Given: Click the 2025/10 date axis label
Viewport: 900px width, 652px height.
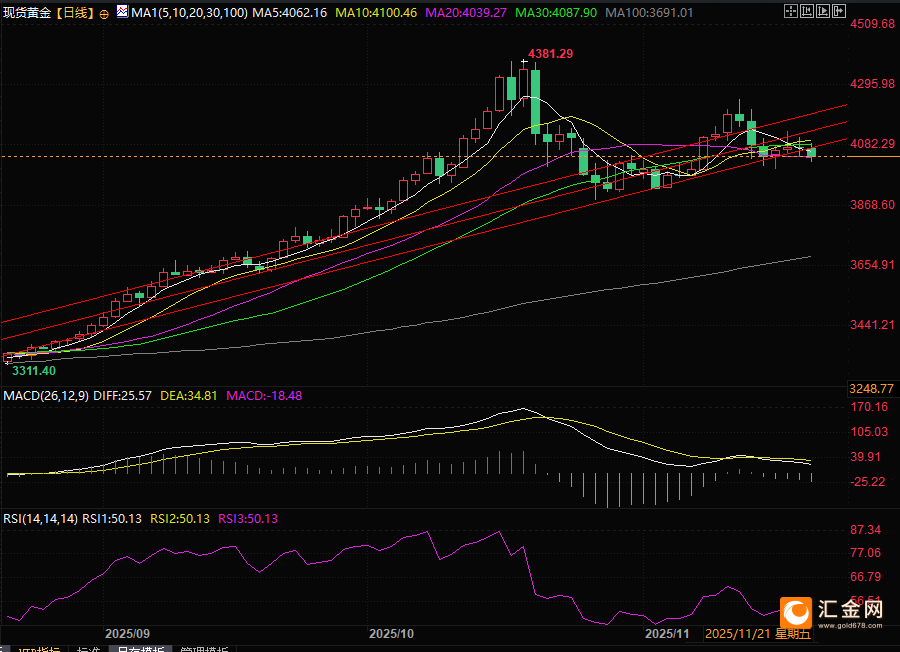Looking at the screenshot, I should click(391, 634).
